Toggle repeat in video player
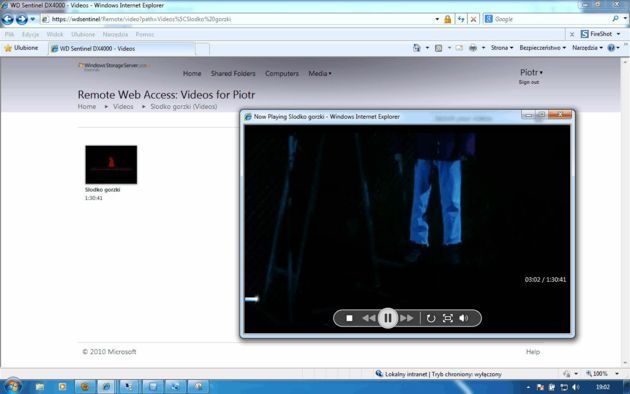630x394 pixels. tap(431, 318)
